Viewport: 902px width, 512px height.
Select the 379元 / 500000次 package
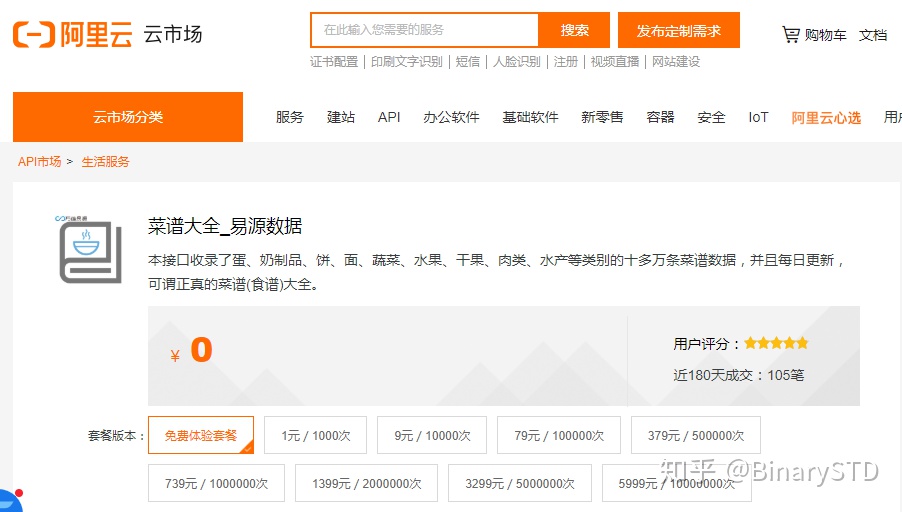pyautogui.click(x=695, y=435)
